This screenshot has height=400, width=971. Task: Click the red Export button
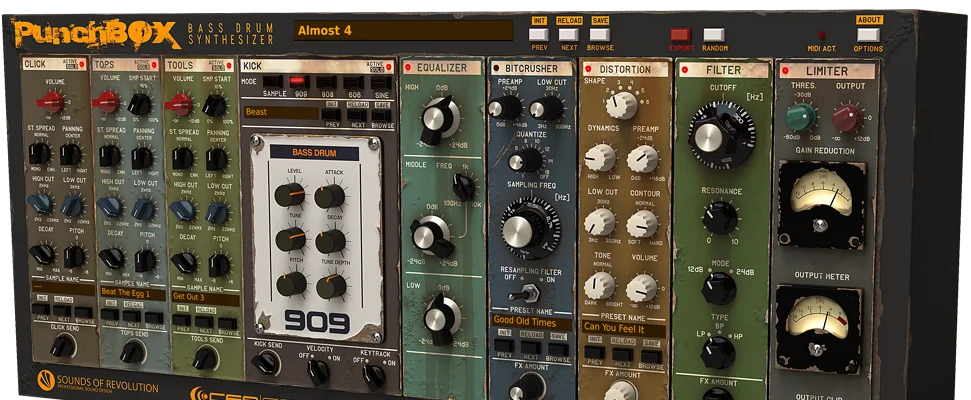680,35
